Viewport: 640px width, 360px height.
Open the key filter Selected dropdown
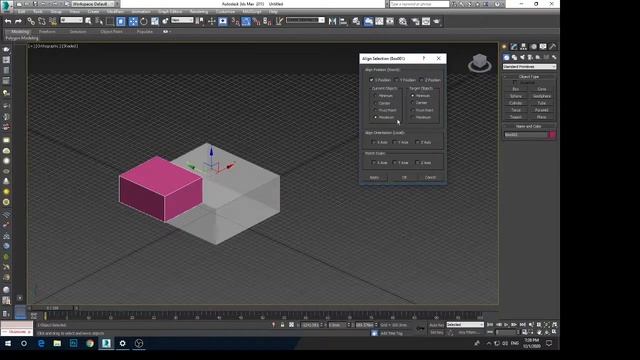465,325
